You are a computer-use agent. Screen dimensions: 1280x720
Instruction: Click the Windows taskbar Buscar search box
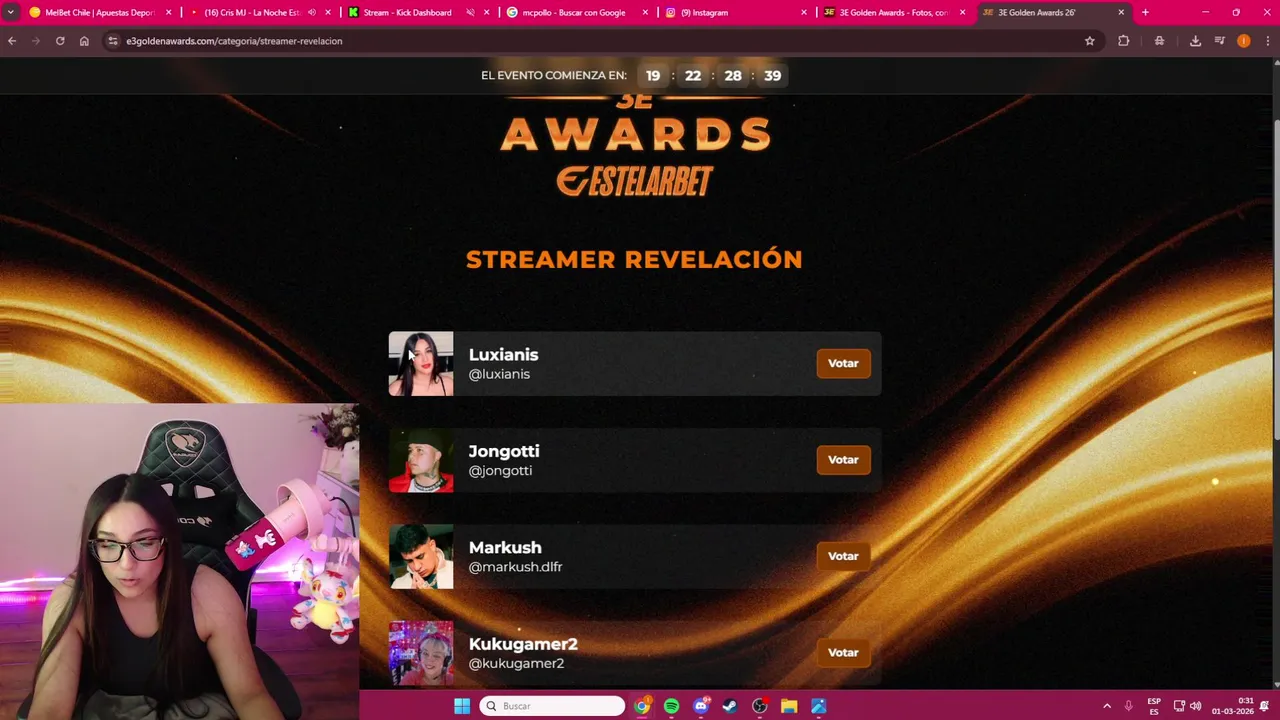pos(552,706)
